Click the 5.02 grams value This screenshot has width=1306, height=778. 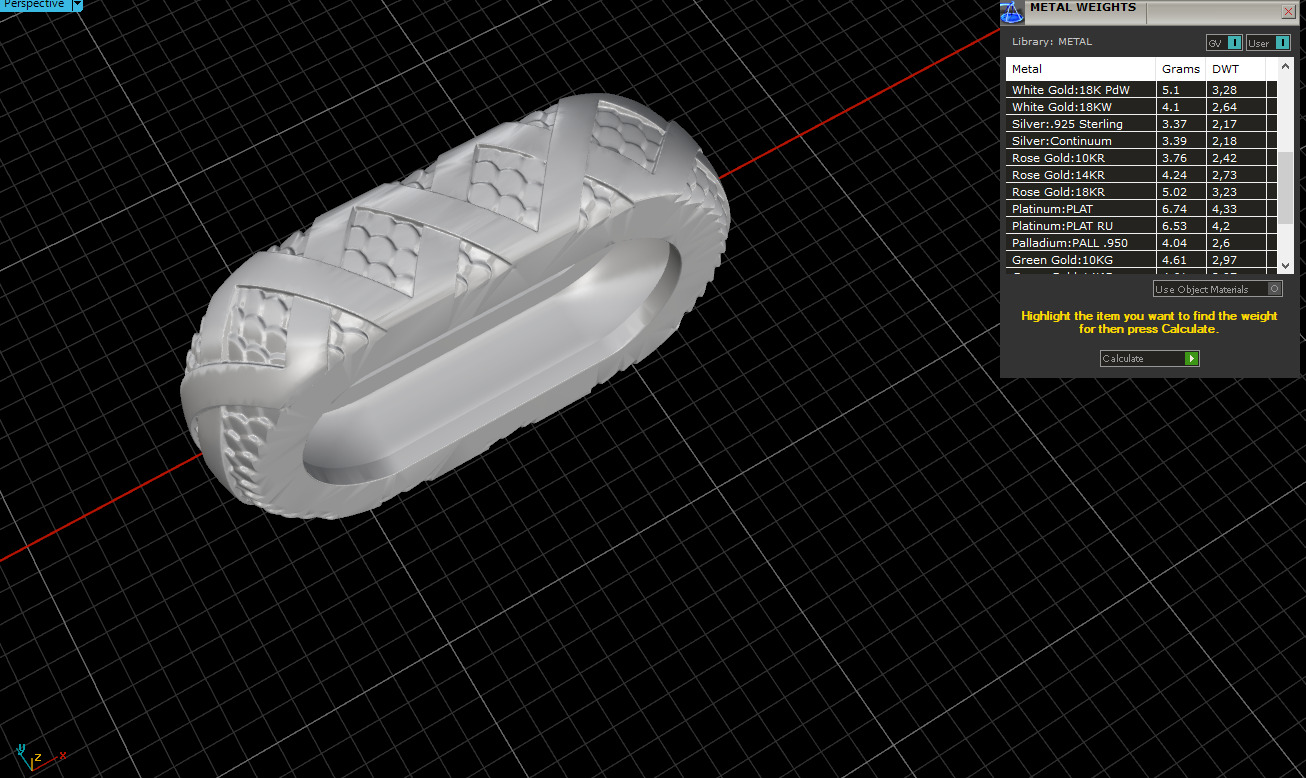coord(1172,192)
